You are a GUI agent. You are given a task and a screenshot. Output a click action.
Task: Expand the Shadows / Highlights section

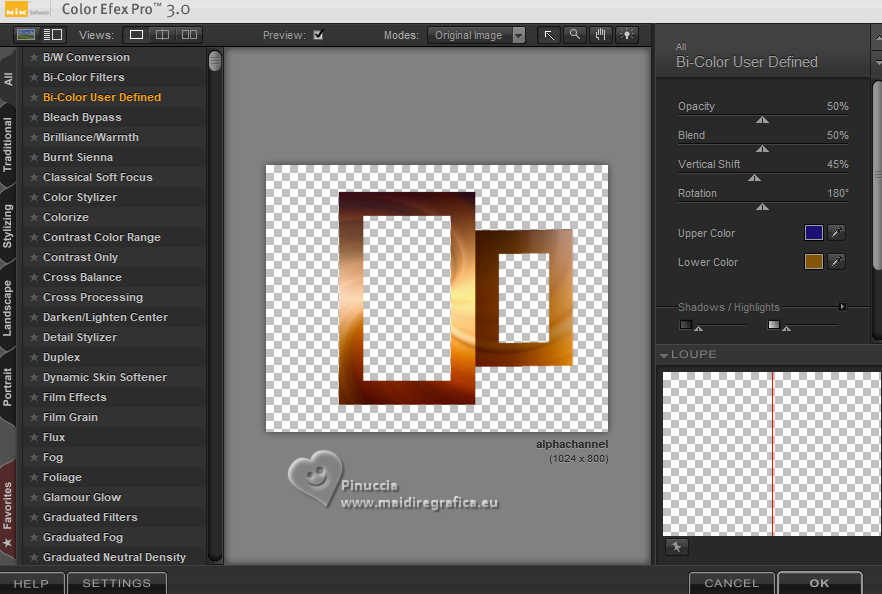click(842, 307)
